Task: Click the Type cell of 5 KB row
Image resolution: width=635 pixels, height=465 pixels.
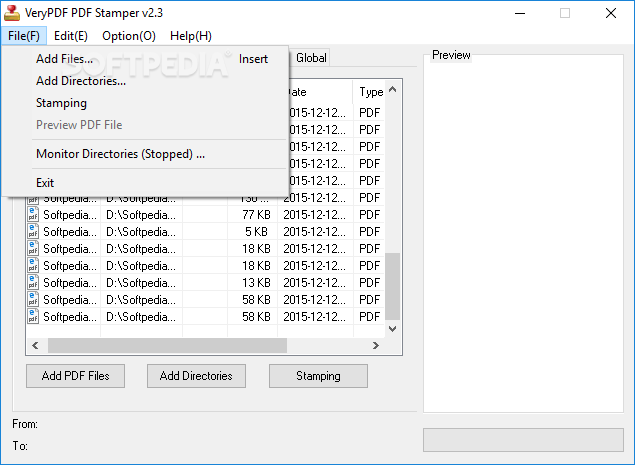Action: (x=369, y=232)
